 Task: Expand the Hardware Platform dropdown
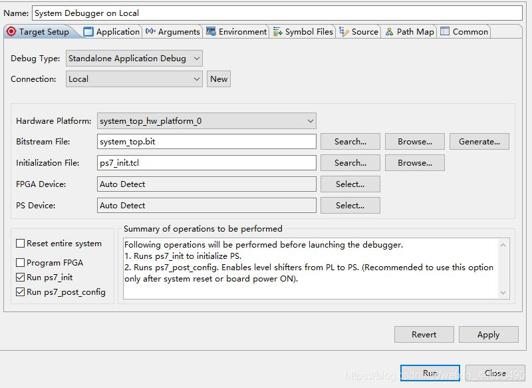click(207, 121)
